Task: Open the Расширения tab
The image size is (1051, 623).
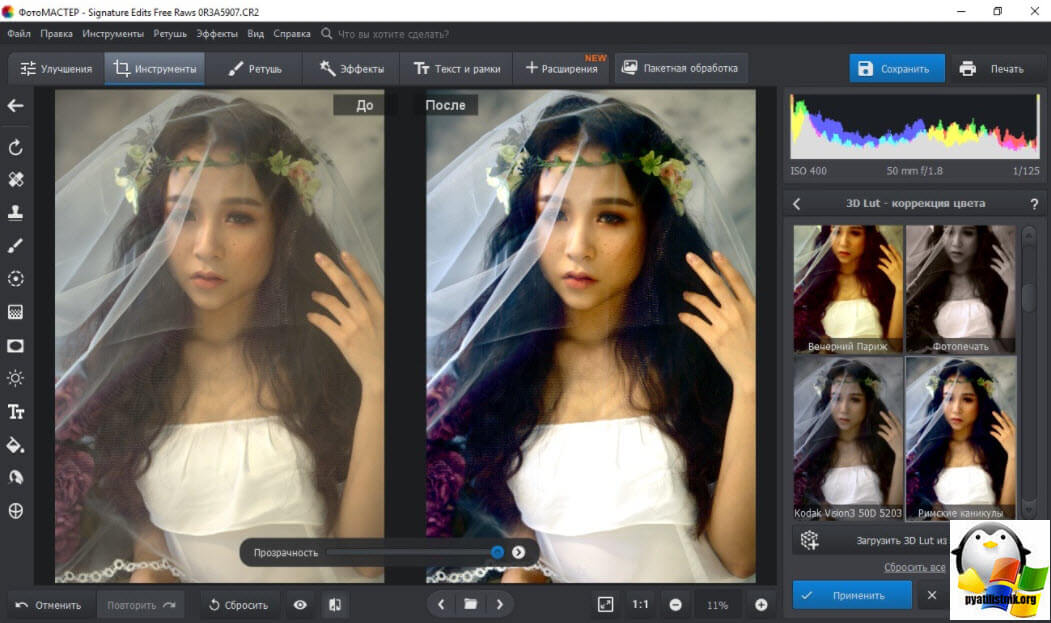Action: coord(562,68)
